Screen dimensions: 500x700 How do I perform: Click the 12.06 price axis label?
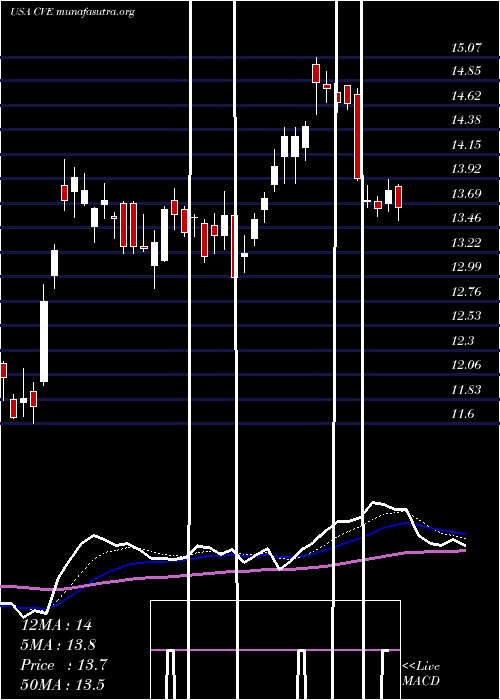tap(466, 365)
